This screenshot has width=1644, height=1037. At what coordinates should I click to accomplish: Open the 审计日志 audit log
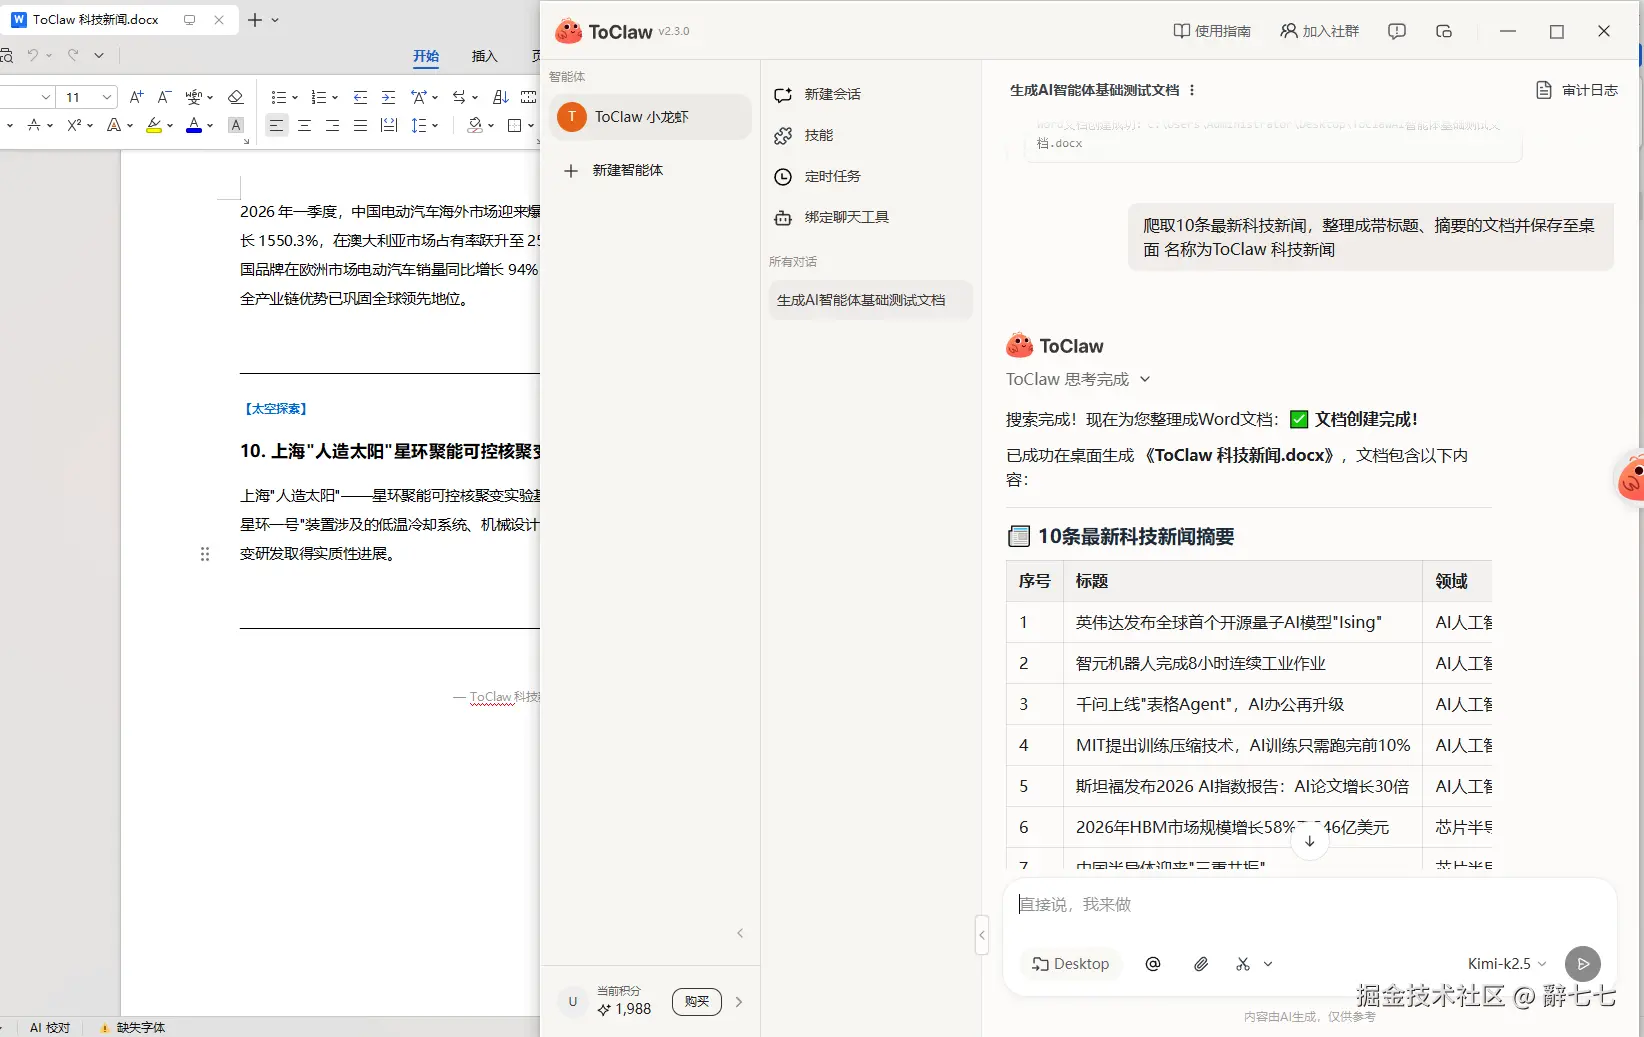click(x=1577, y=90)
